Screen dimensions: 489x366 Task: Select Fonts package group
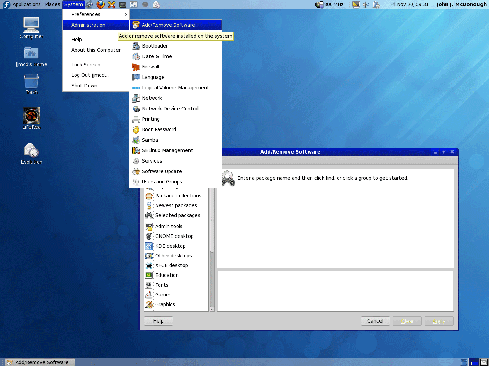tap(177, 285)
